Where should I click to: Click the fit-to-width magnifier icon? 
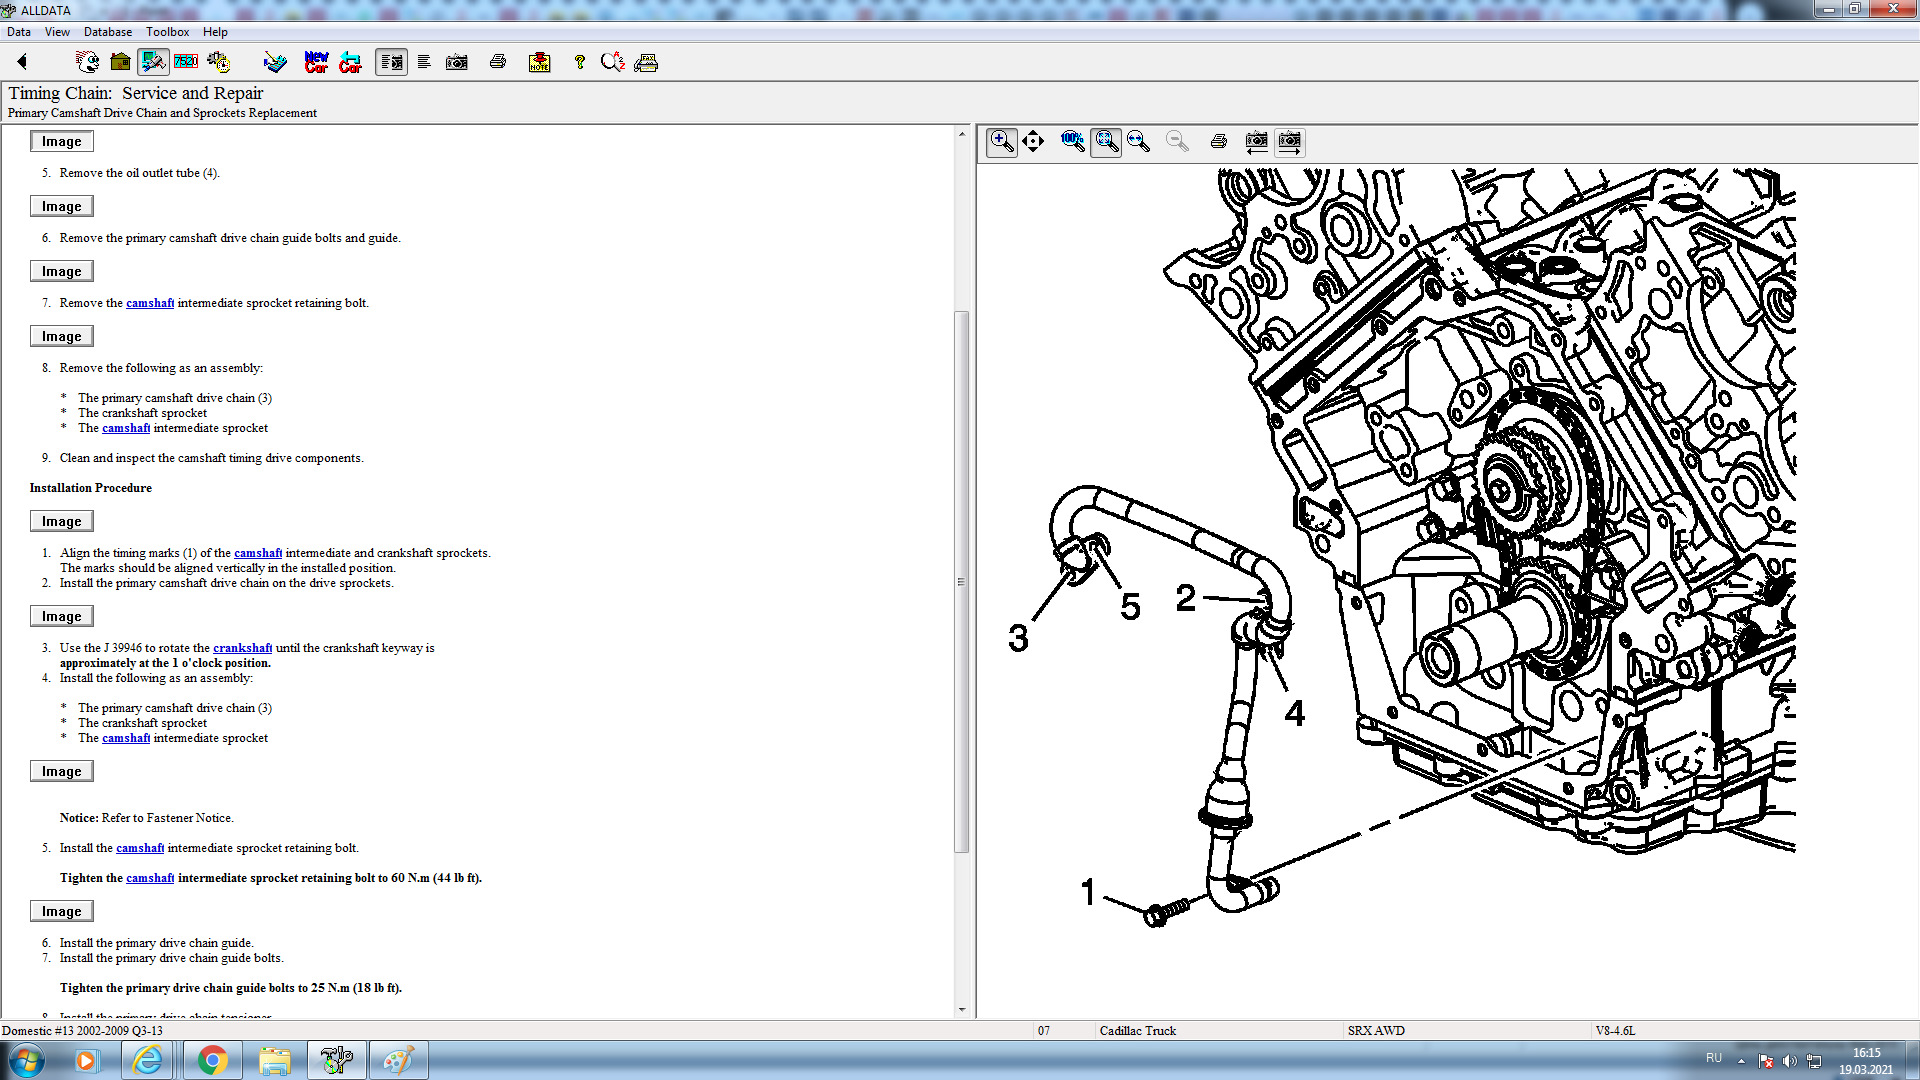click(x=1138, y=141)
